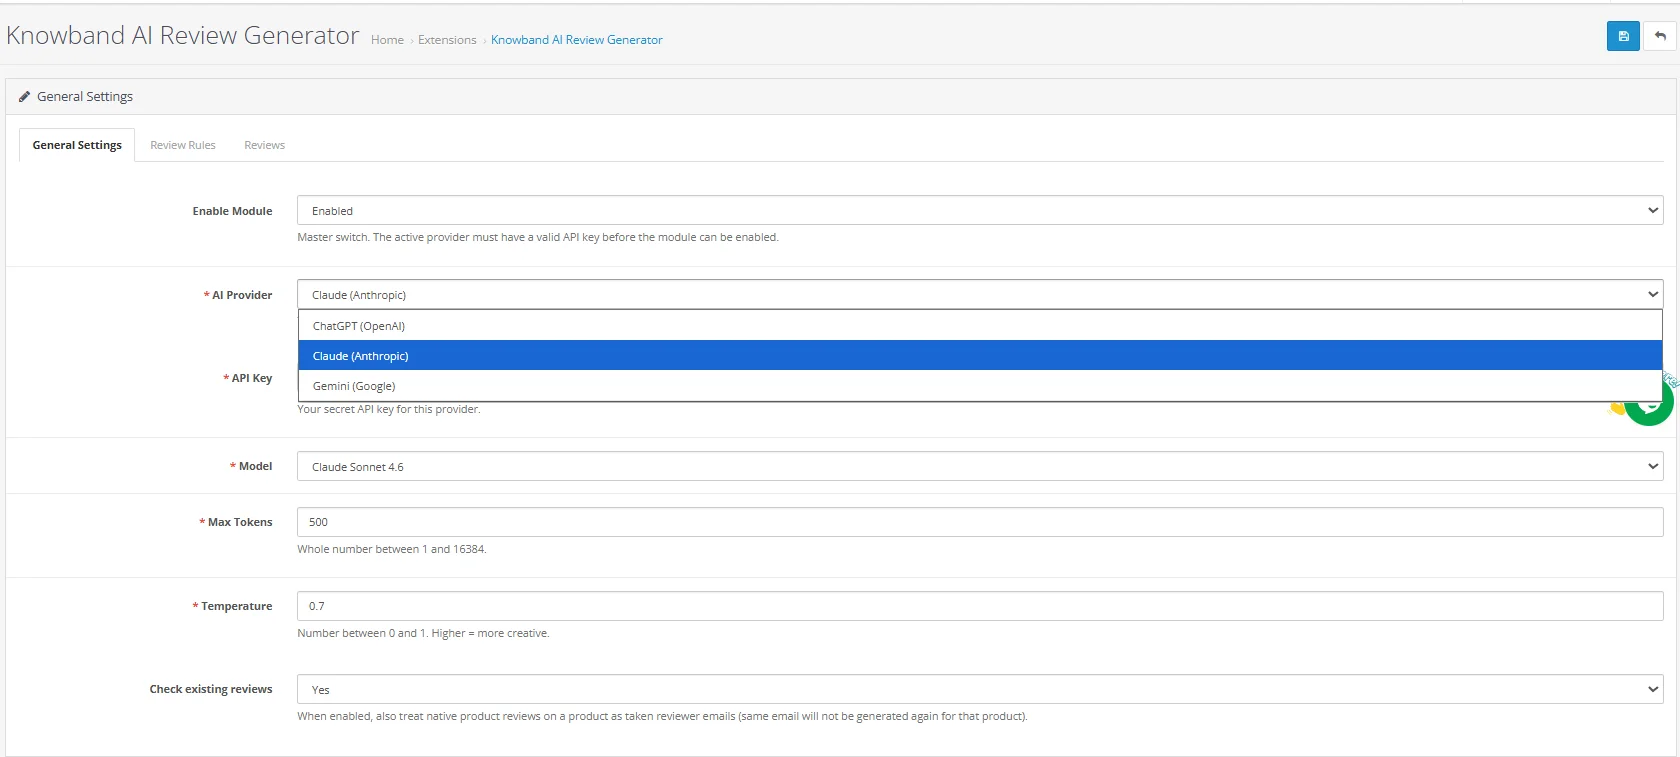Screen dimensions: 1680x757
Task: Click 'Your secret API key' help text
Action: pos(389,409)
